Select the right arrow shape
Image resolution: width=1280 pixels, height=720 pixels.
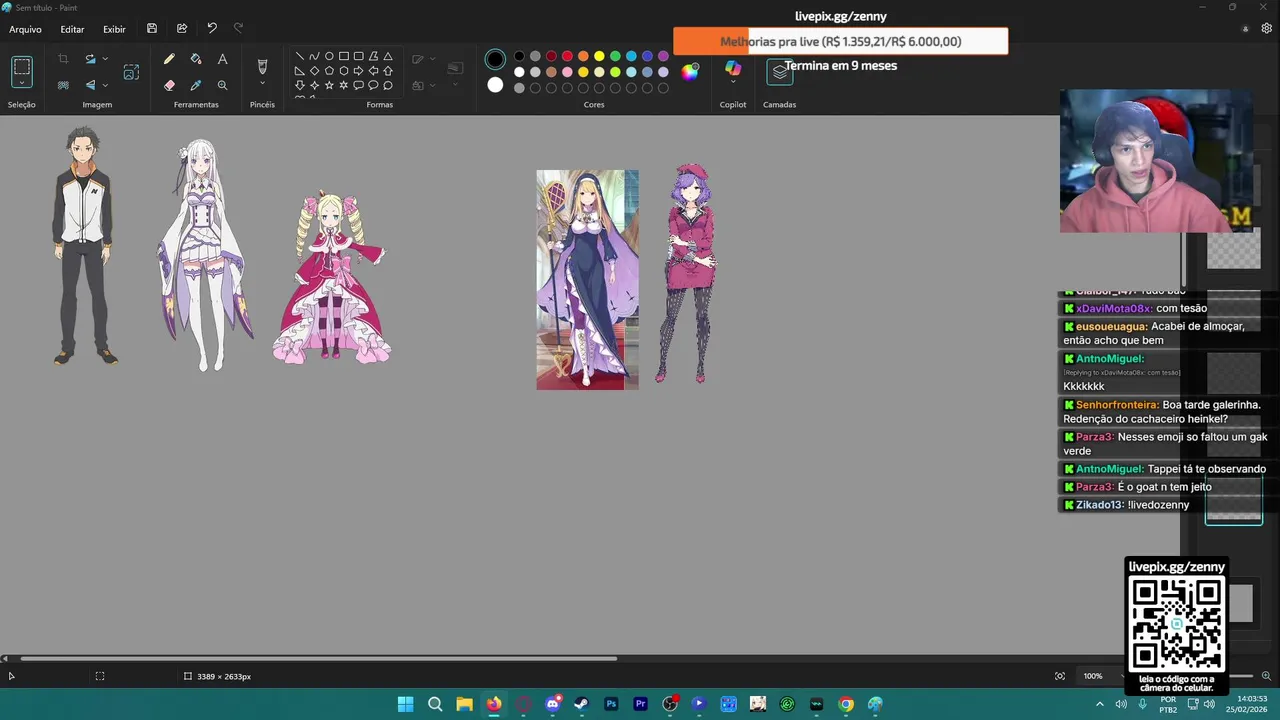(x=358, y=71)
